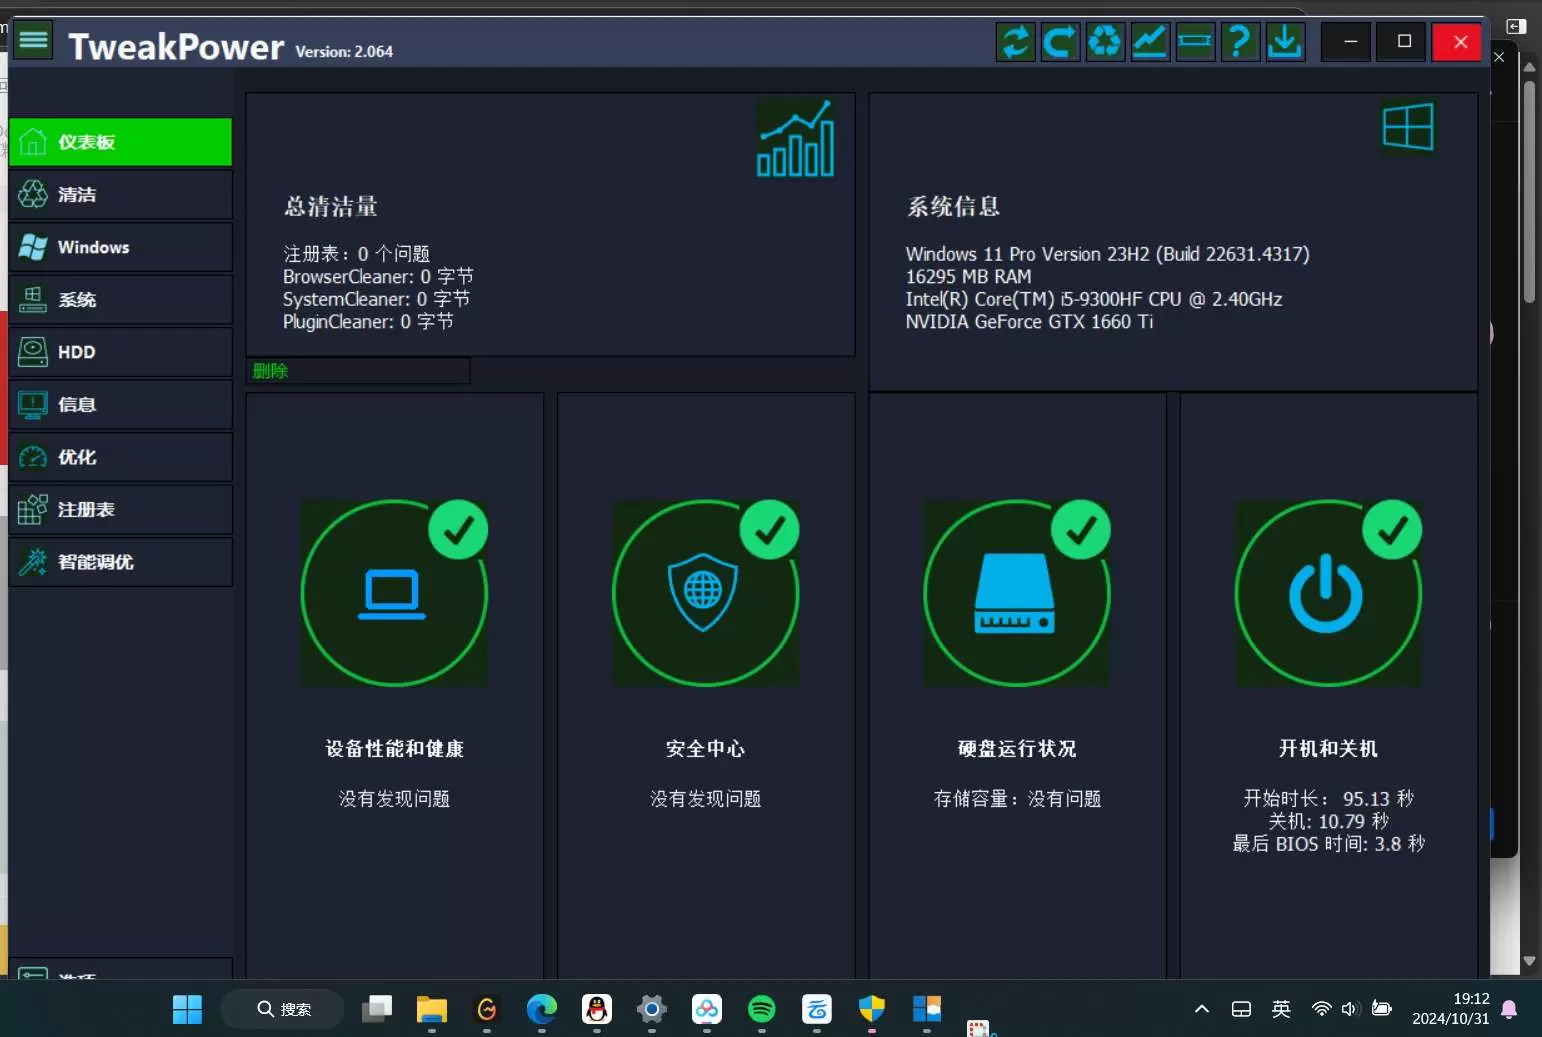Viewport: 1542px width, 1037px height.
Task: Open the 优化 optimization section
Action: pos(121,457)
